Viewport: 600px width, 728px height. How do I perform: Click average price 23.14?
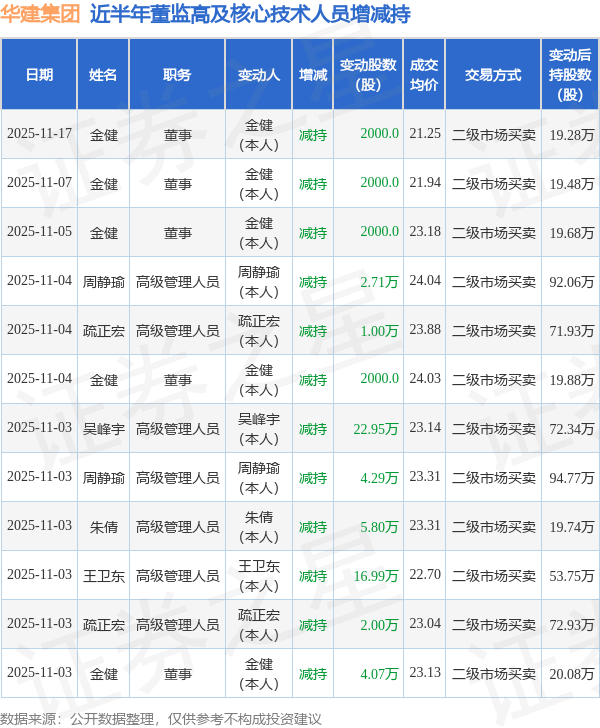click(425, 428)
